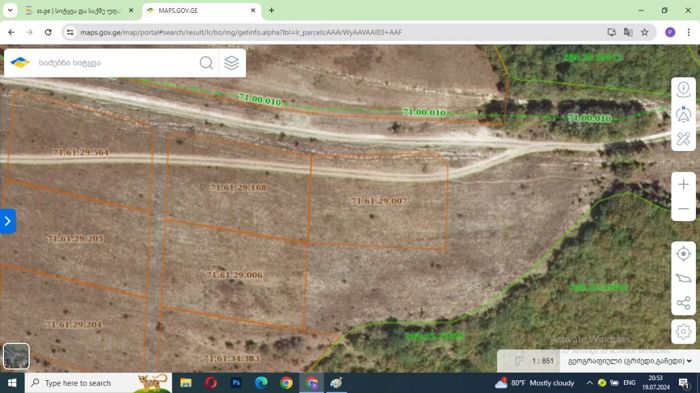Select parcel label 71.61.29.006

coord(234,275)
